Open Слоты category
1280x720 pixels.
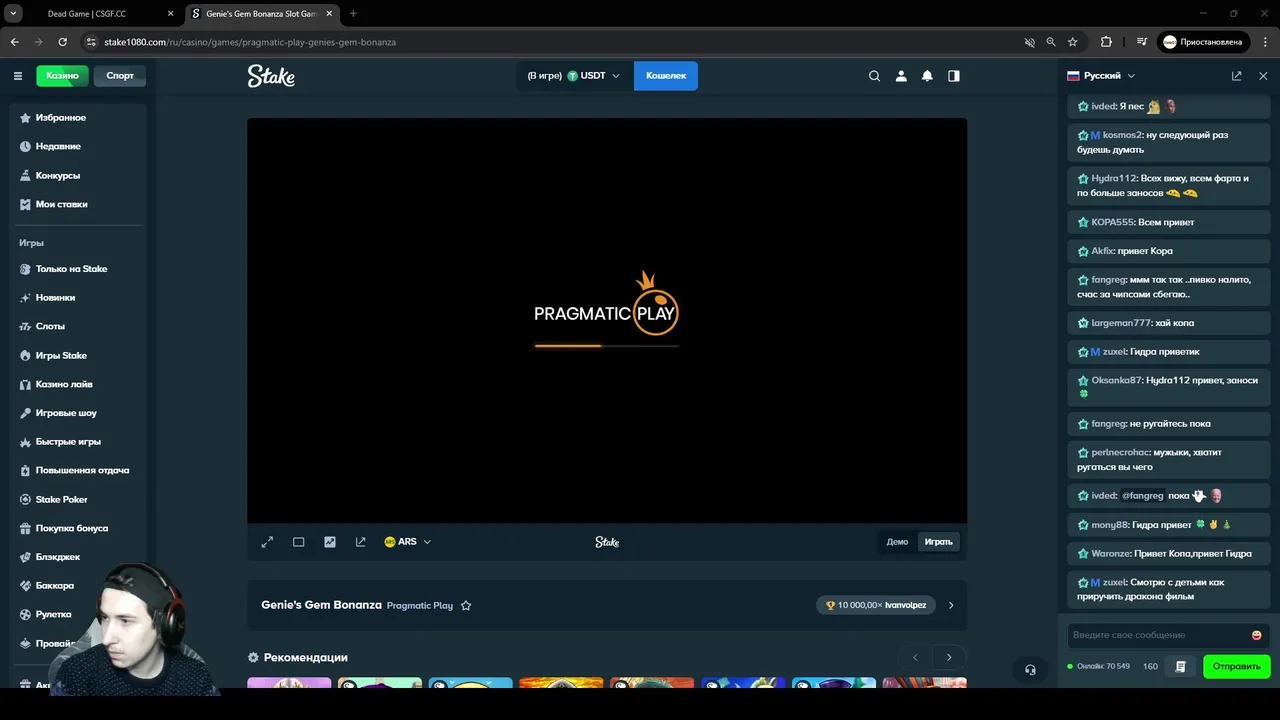click(78, 326)
